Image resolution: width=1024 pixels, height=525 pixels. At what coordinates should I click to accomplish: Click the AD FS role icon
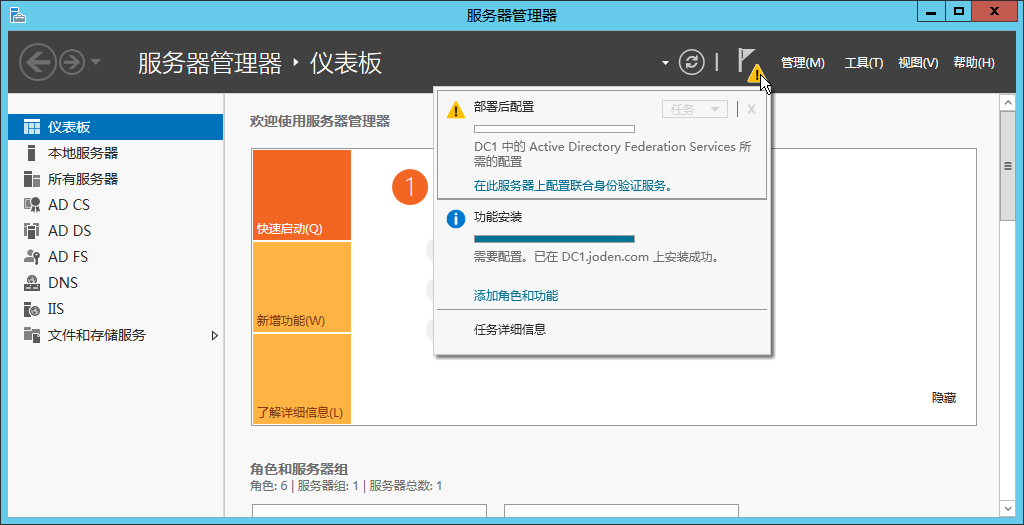31,257
